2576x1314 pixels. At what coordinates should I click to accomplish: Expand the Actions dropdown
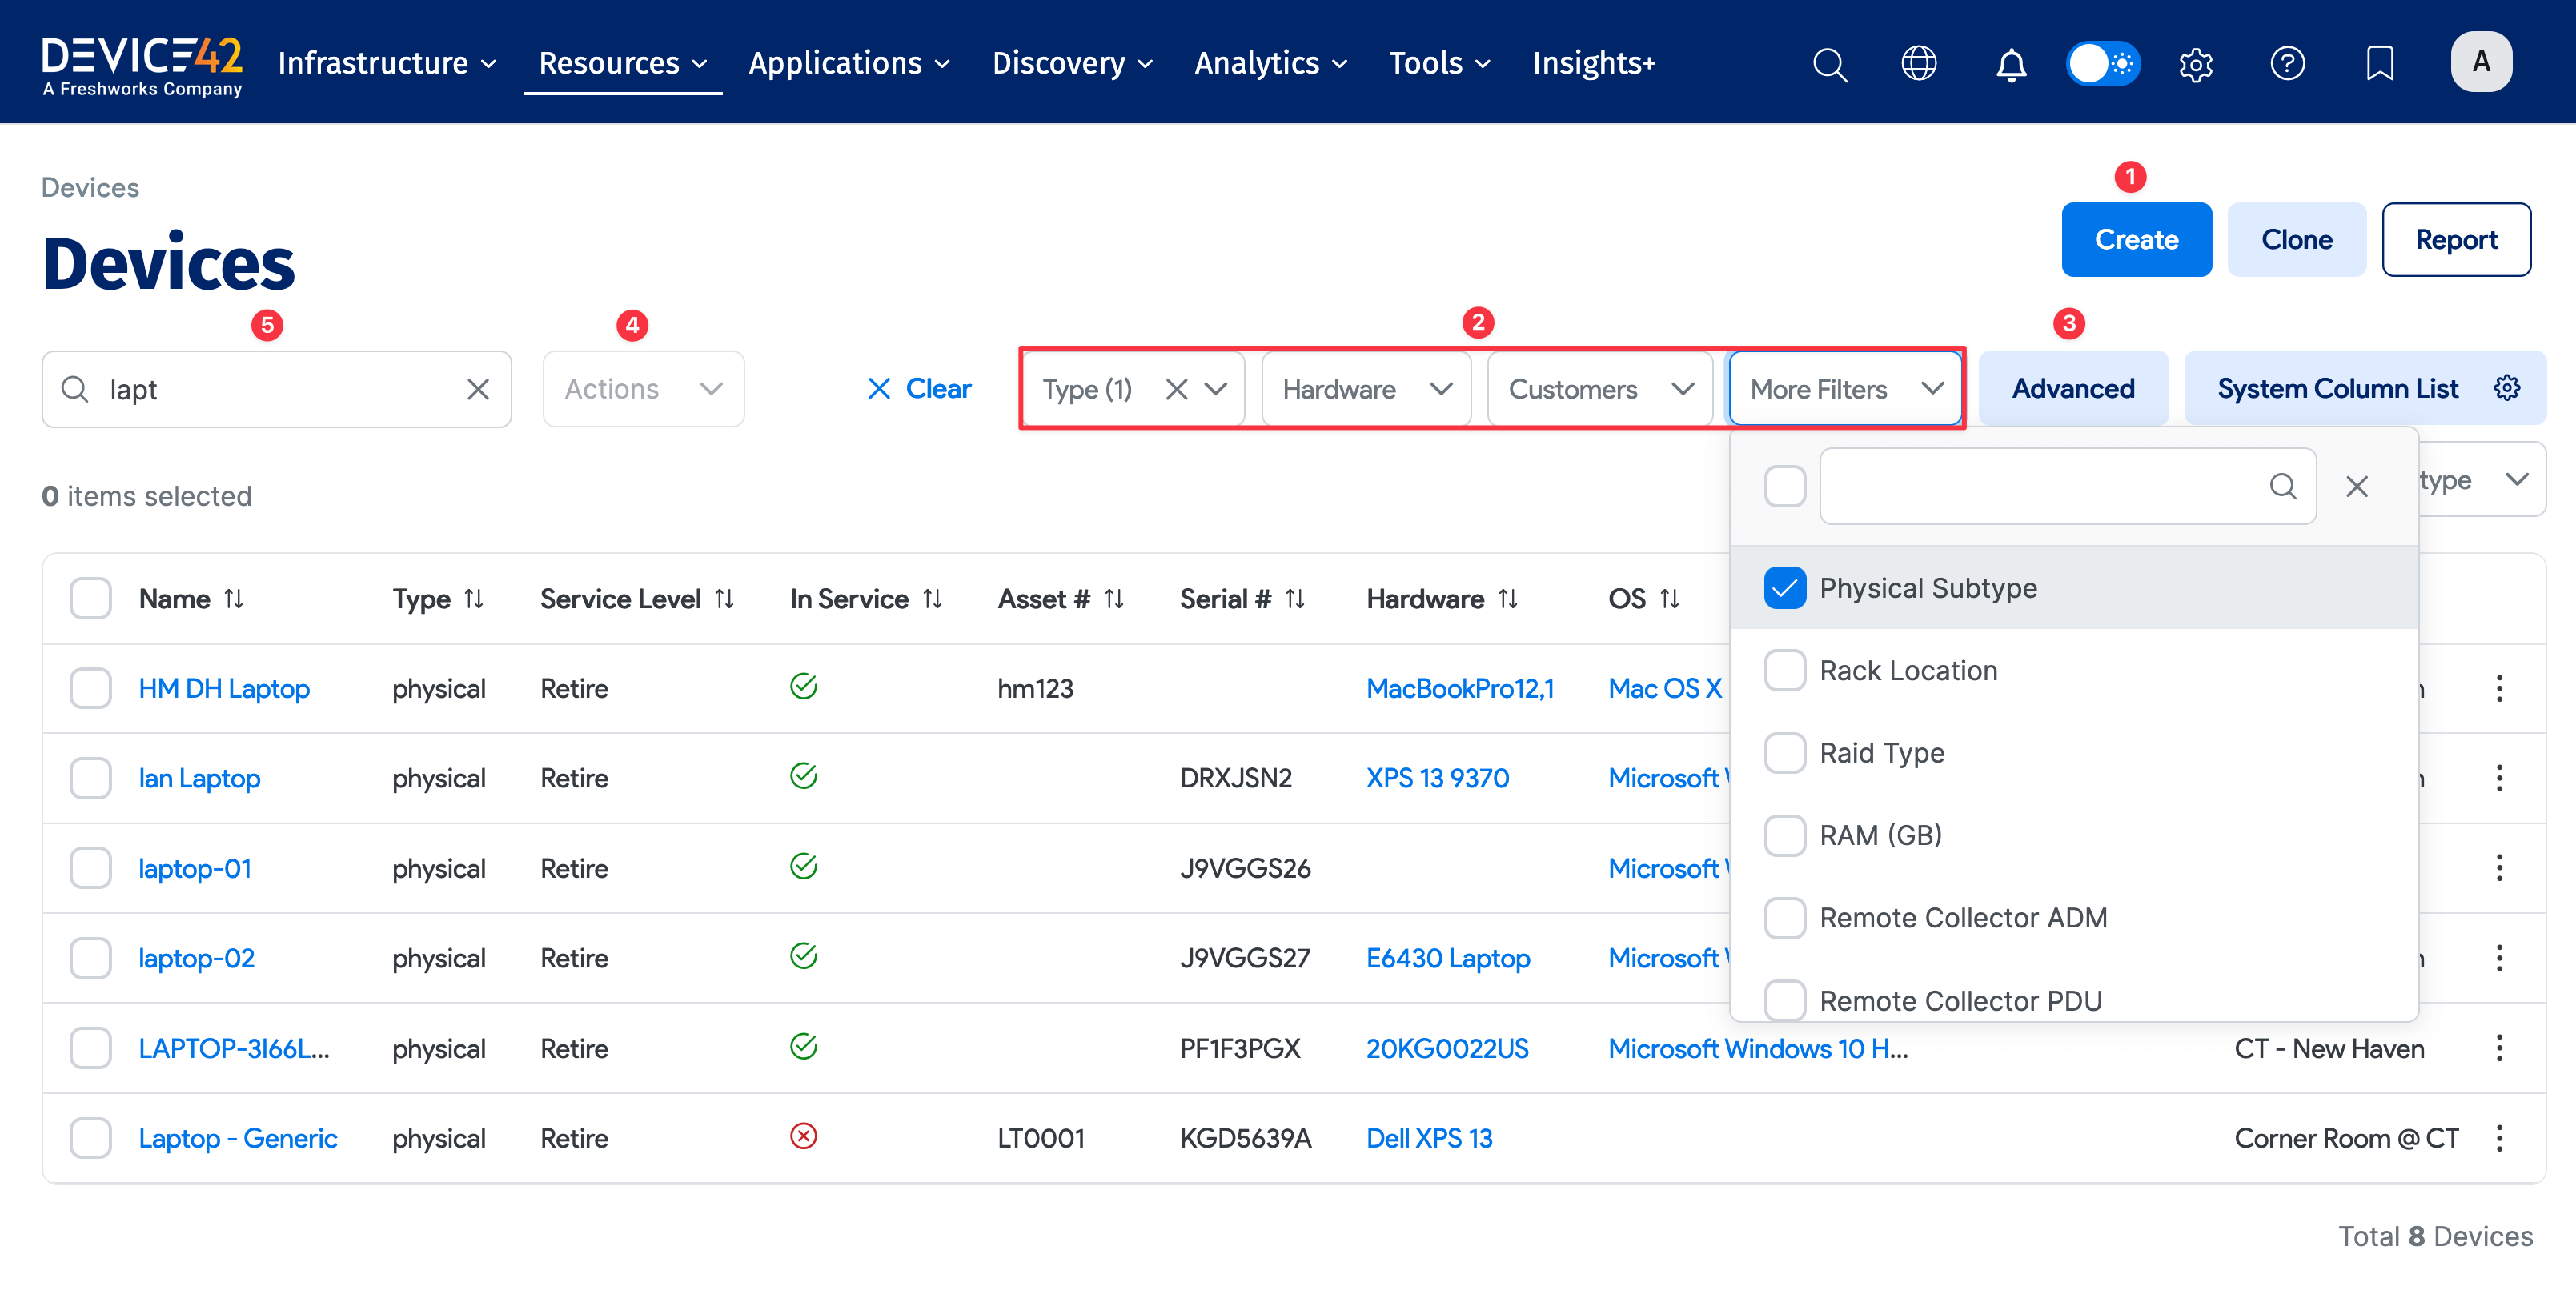[643, 388]
